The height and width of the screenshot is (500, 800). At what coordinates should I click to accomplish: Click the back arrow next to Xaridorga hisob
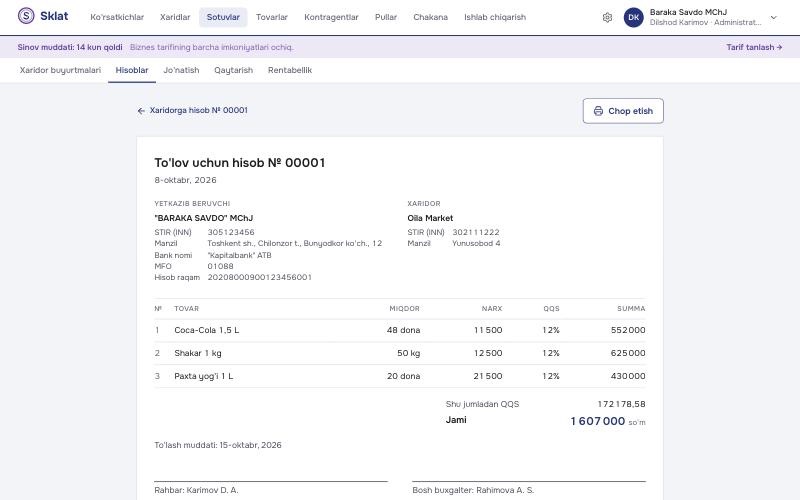point(141,111)
